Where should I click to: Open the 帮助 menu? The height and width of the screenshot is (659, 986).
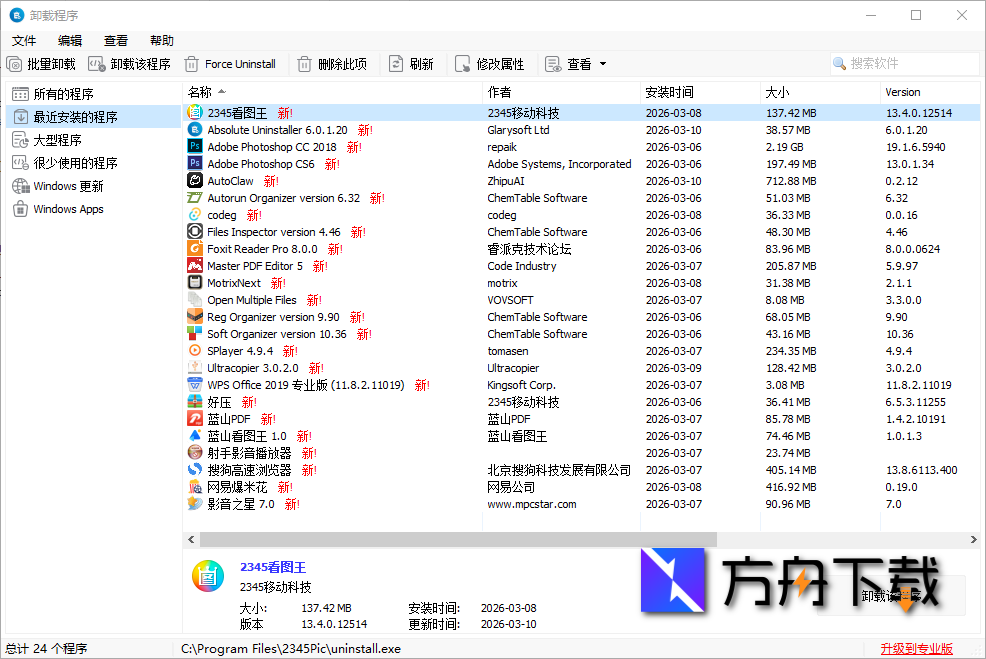click(162, 40)
